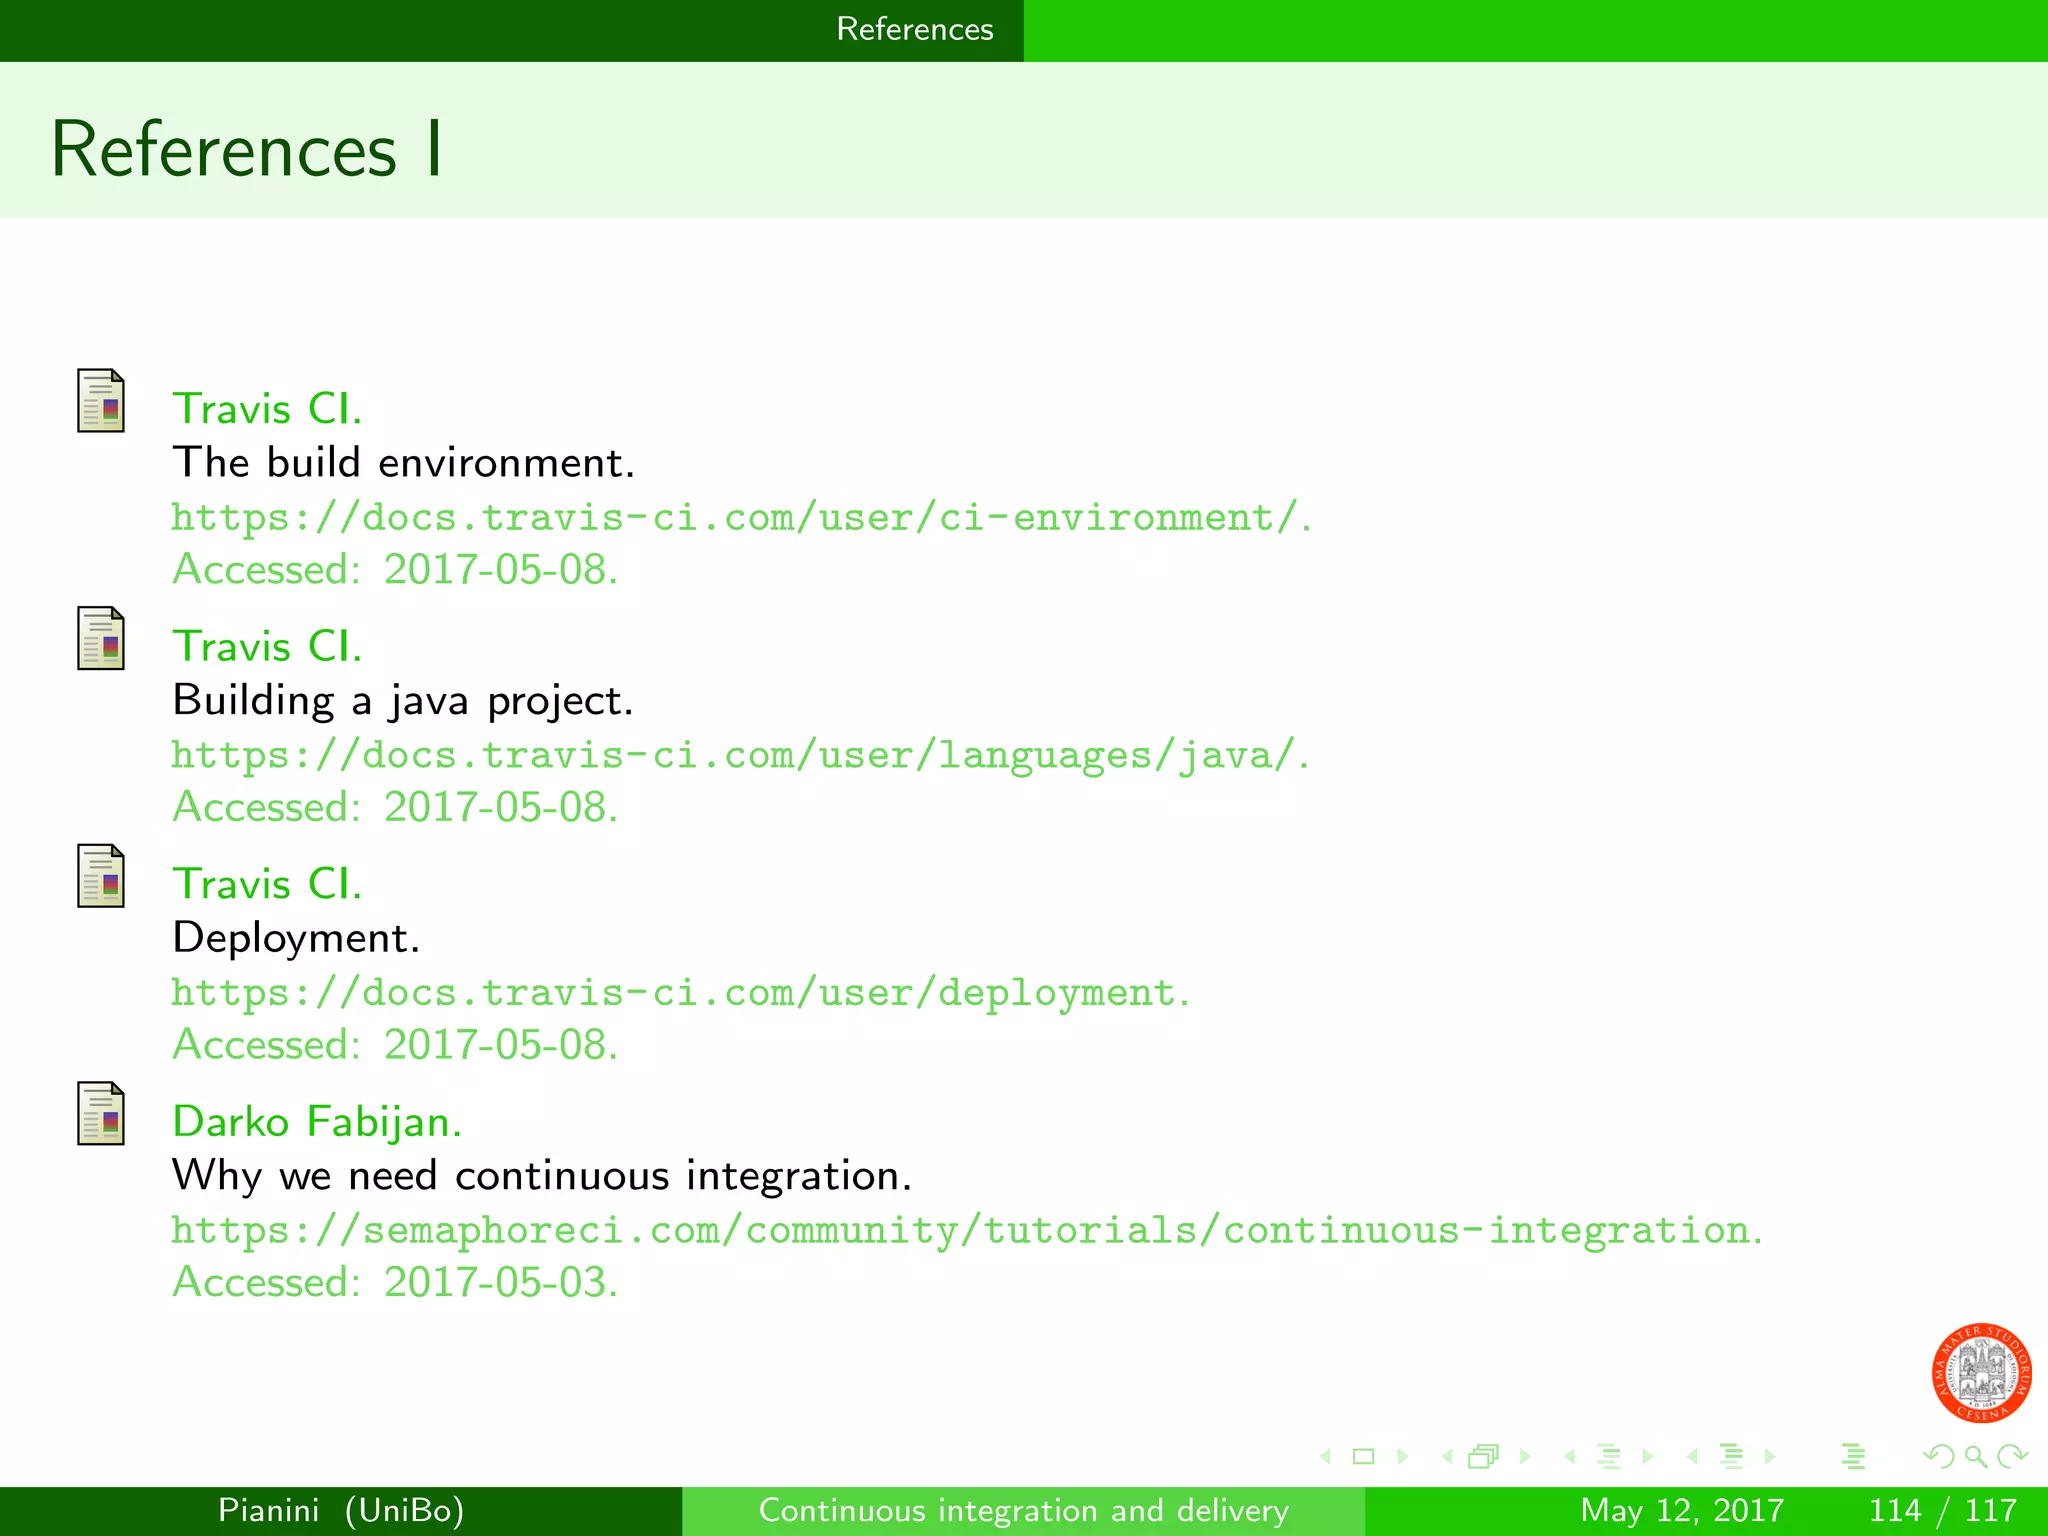Click the '114 / 117' page counter

(1942, 1510)
